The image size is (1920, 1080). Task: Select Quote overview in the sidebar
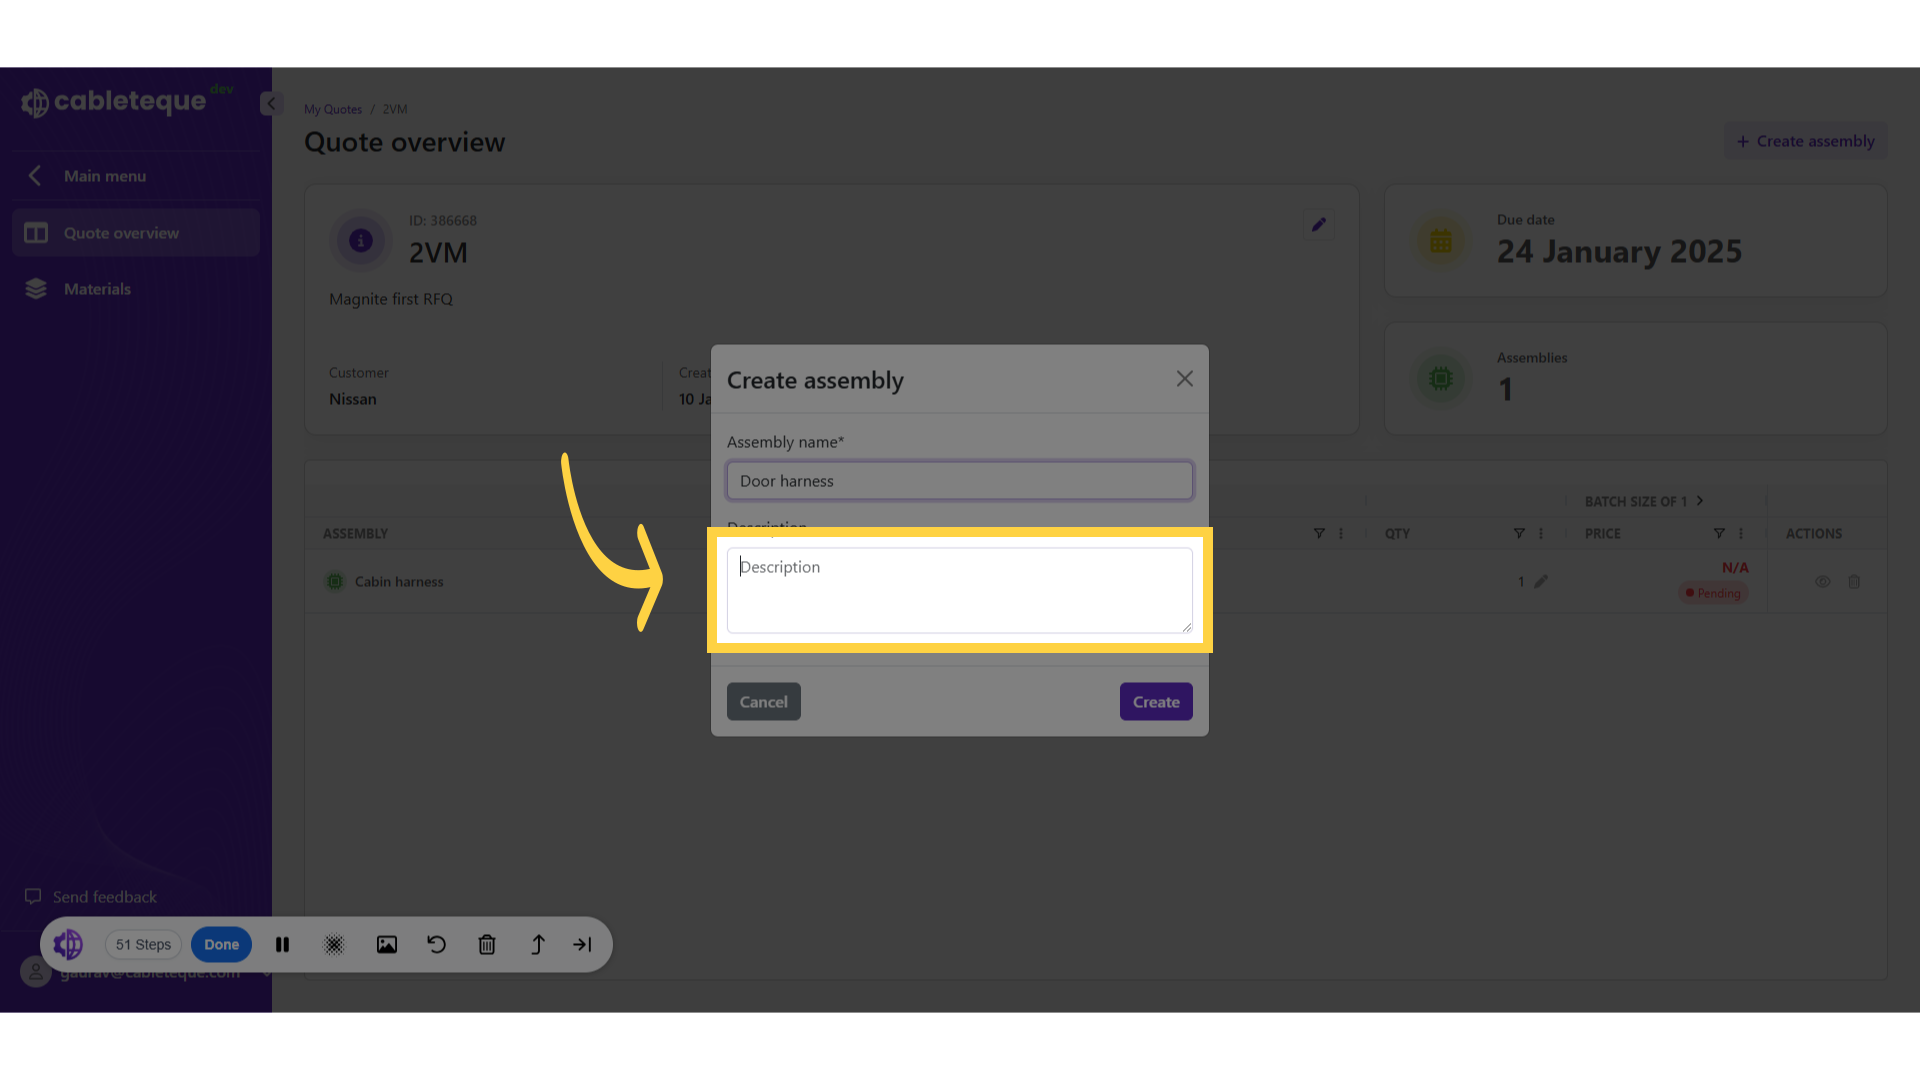121,232
